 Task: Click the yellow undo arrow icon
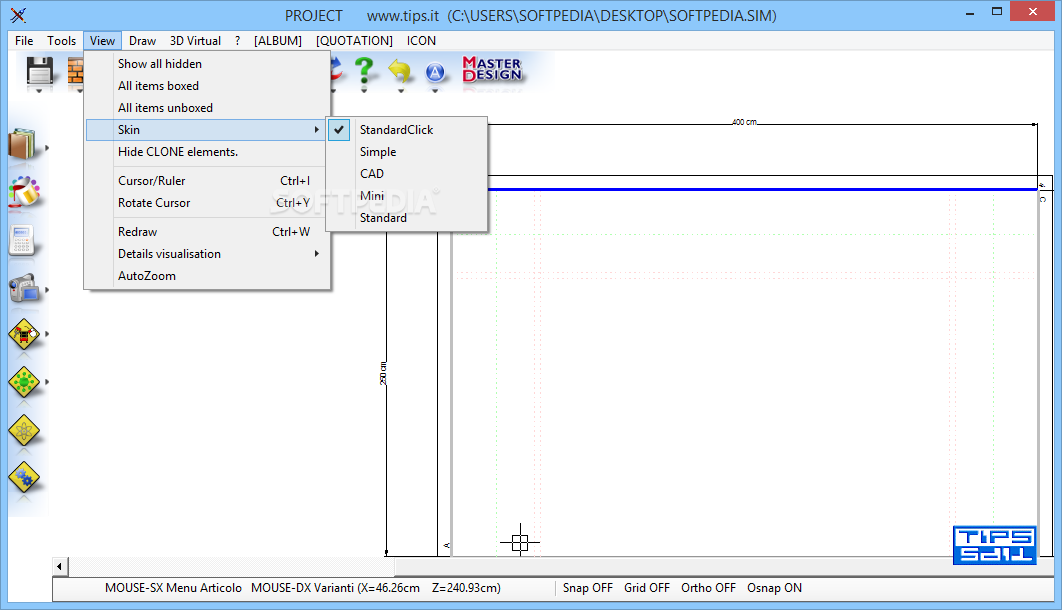pos(400,71)
